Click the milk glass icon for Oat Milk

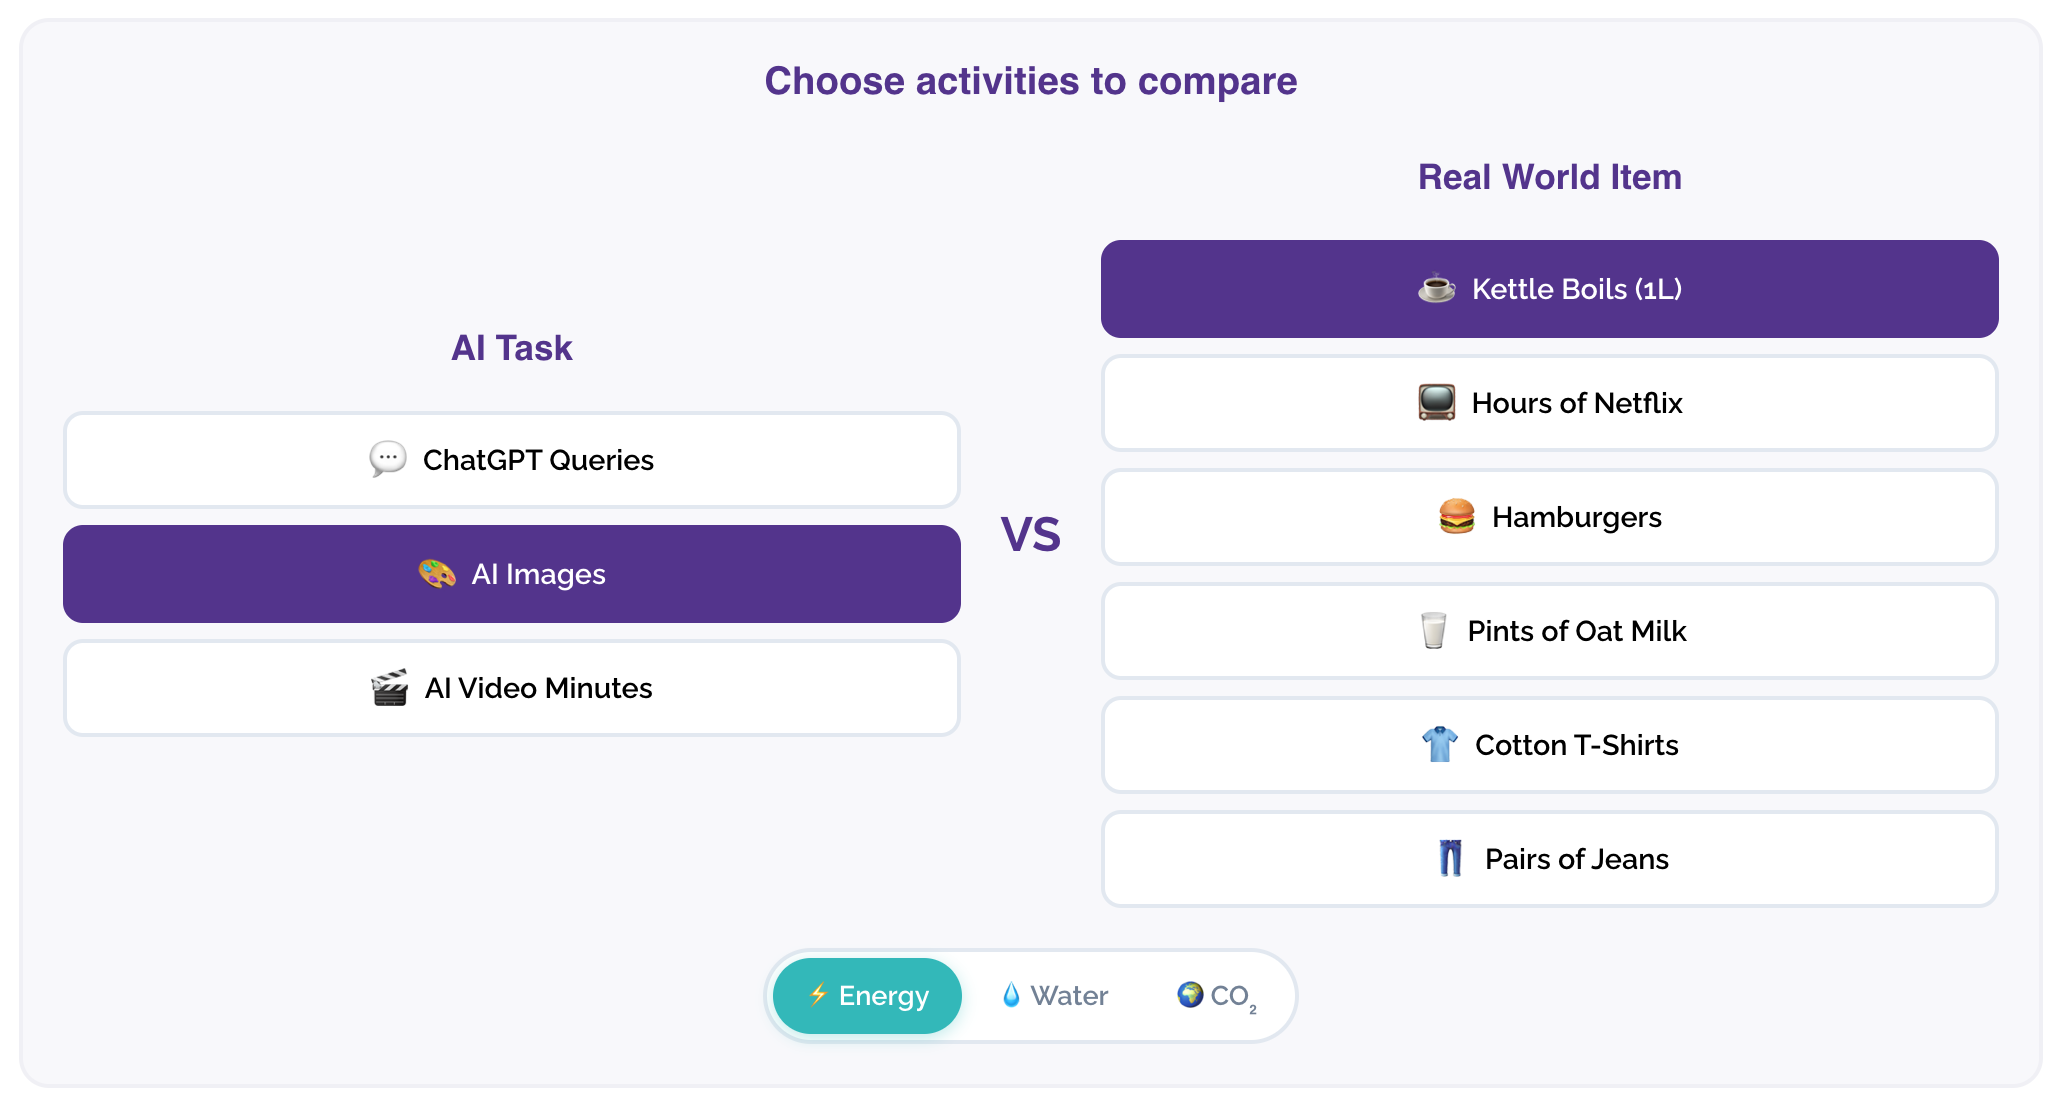[1433, 631]
